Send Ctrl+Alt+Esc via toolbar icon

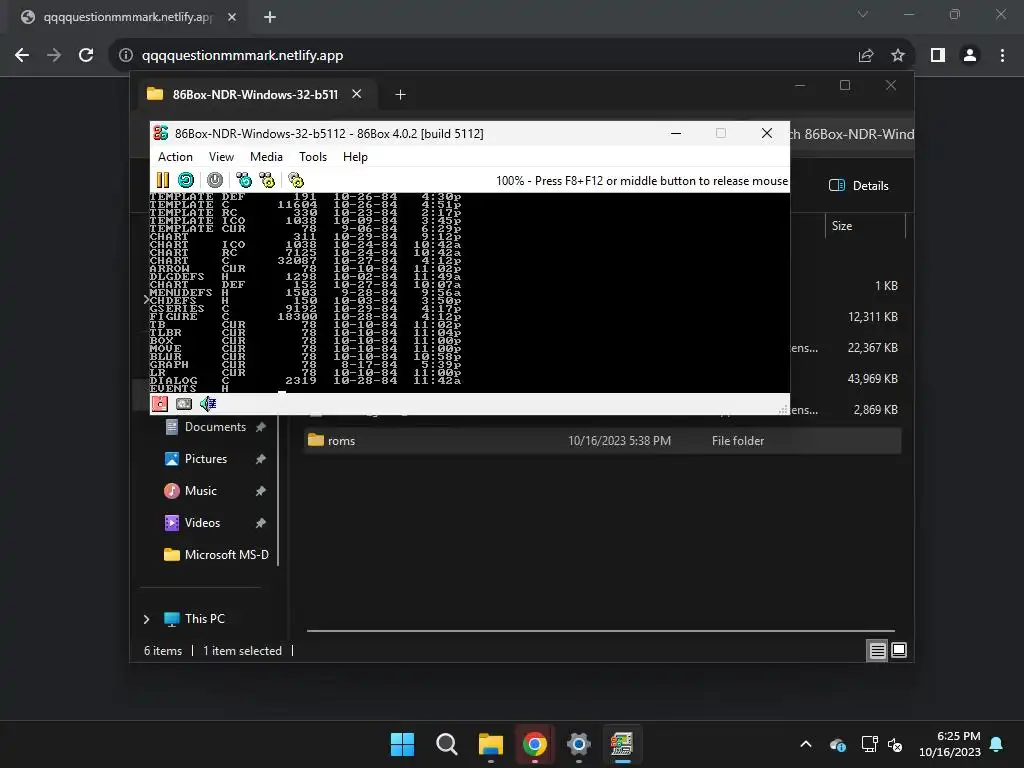click(x=267, y=180)
